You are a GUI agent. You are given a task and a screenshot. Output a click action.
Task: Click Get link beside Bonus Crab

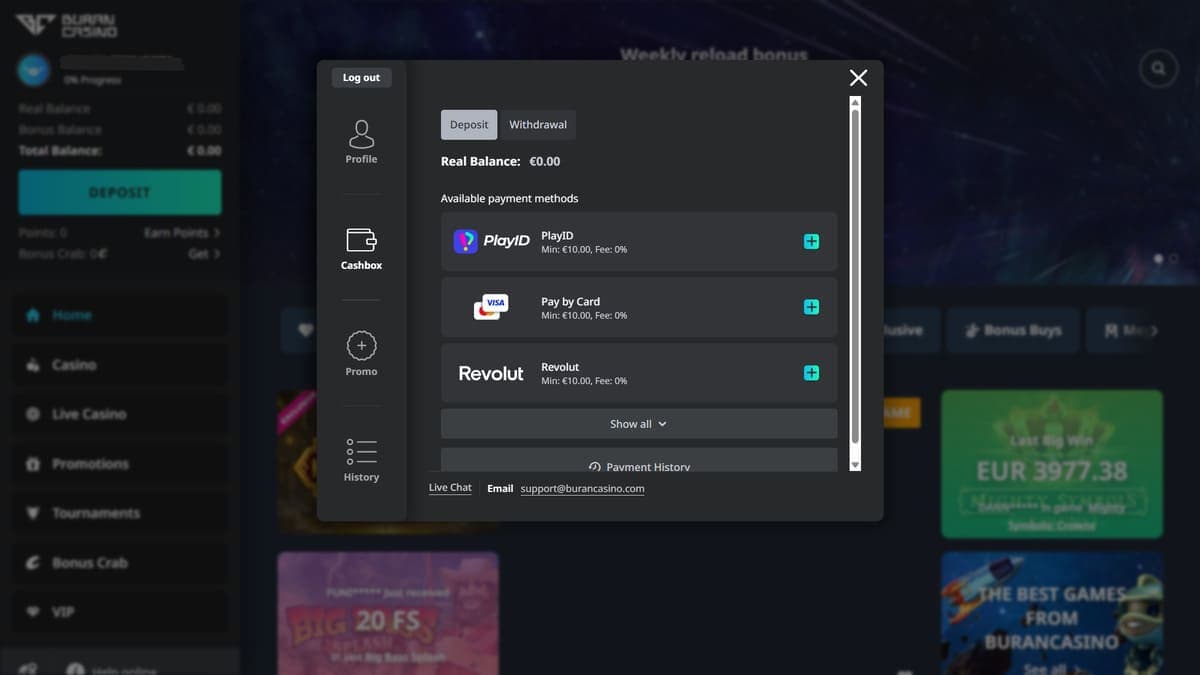204,254
